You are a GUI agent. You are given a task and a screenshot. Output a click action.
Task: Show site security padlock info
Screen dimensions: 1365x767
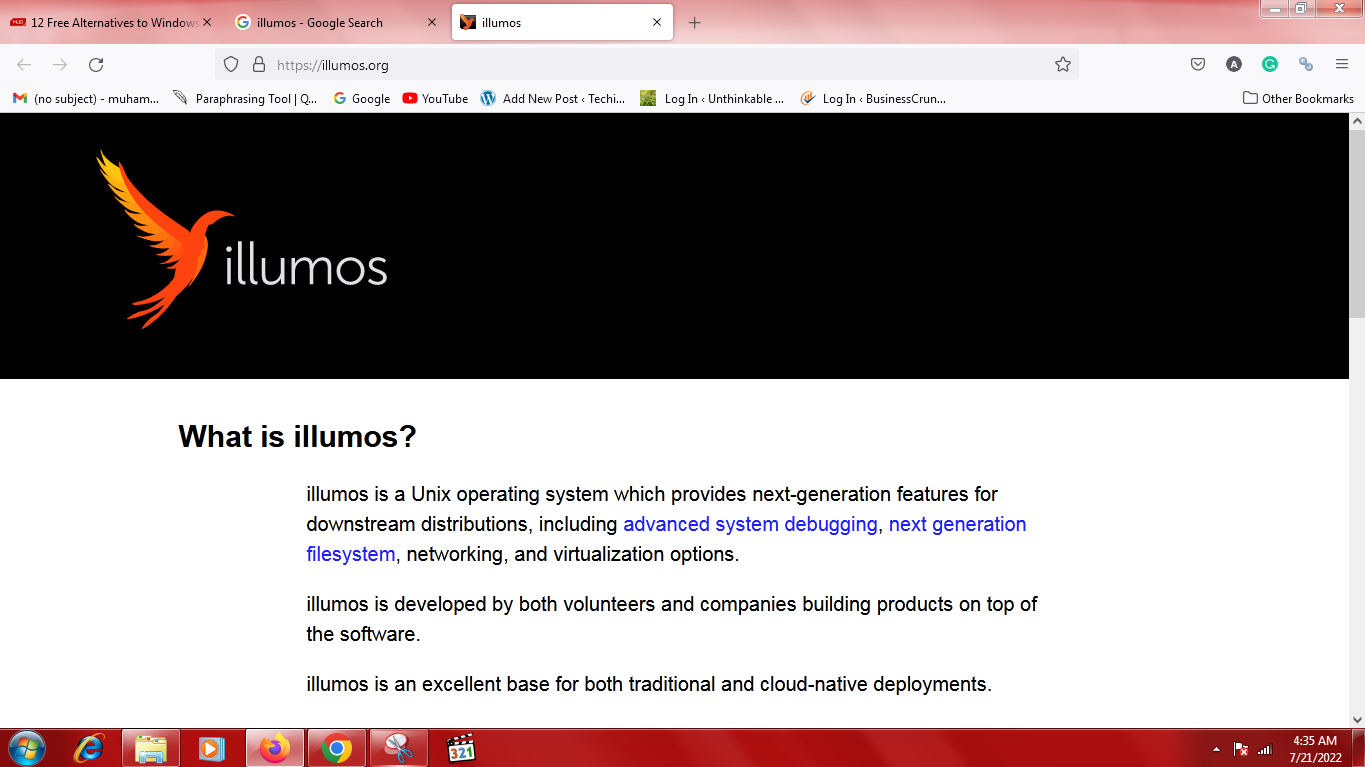click(259, 65)
